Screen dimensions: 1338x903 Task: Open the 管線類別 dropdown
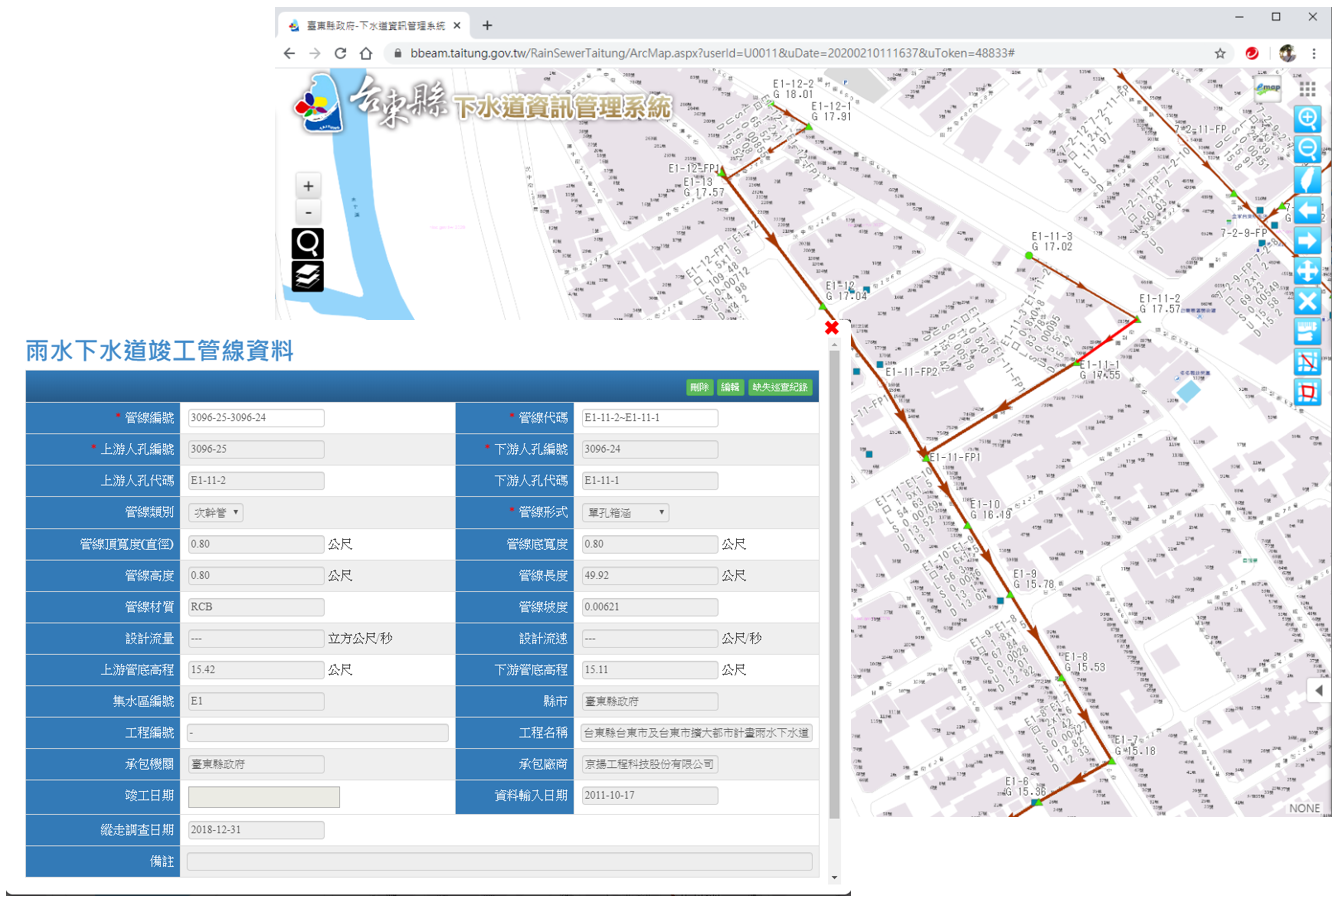[x=216, y=513]
